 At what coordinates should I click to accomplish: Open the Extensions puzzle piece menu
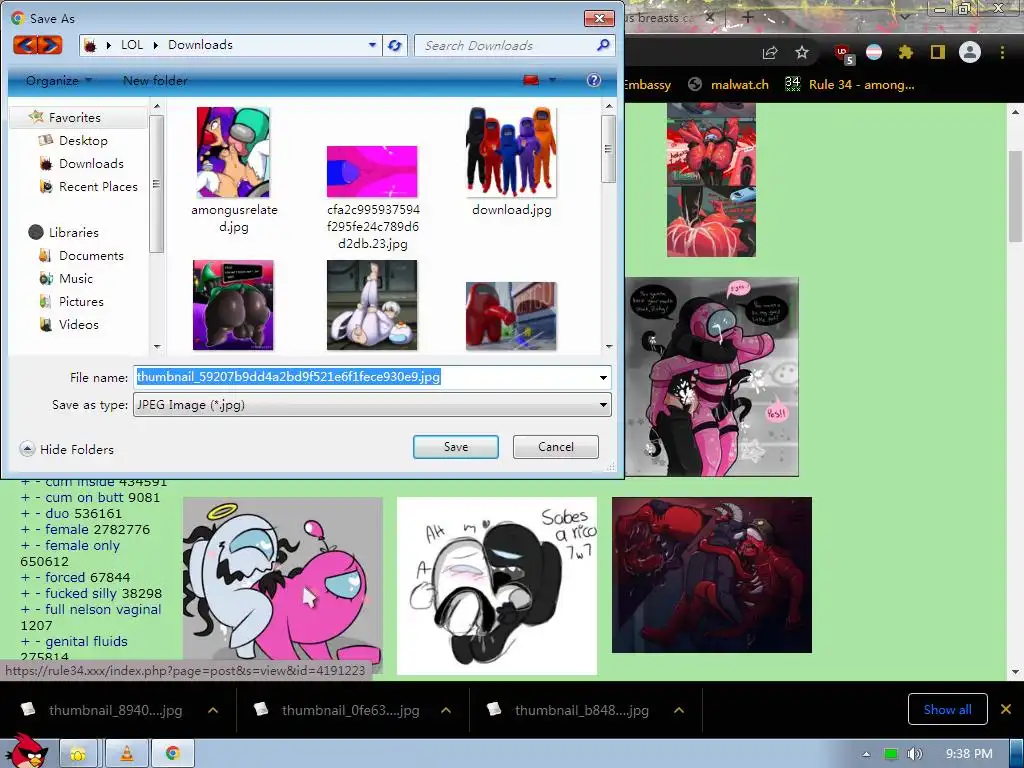pyautogui.click(x=906, y=52)
